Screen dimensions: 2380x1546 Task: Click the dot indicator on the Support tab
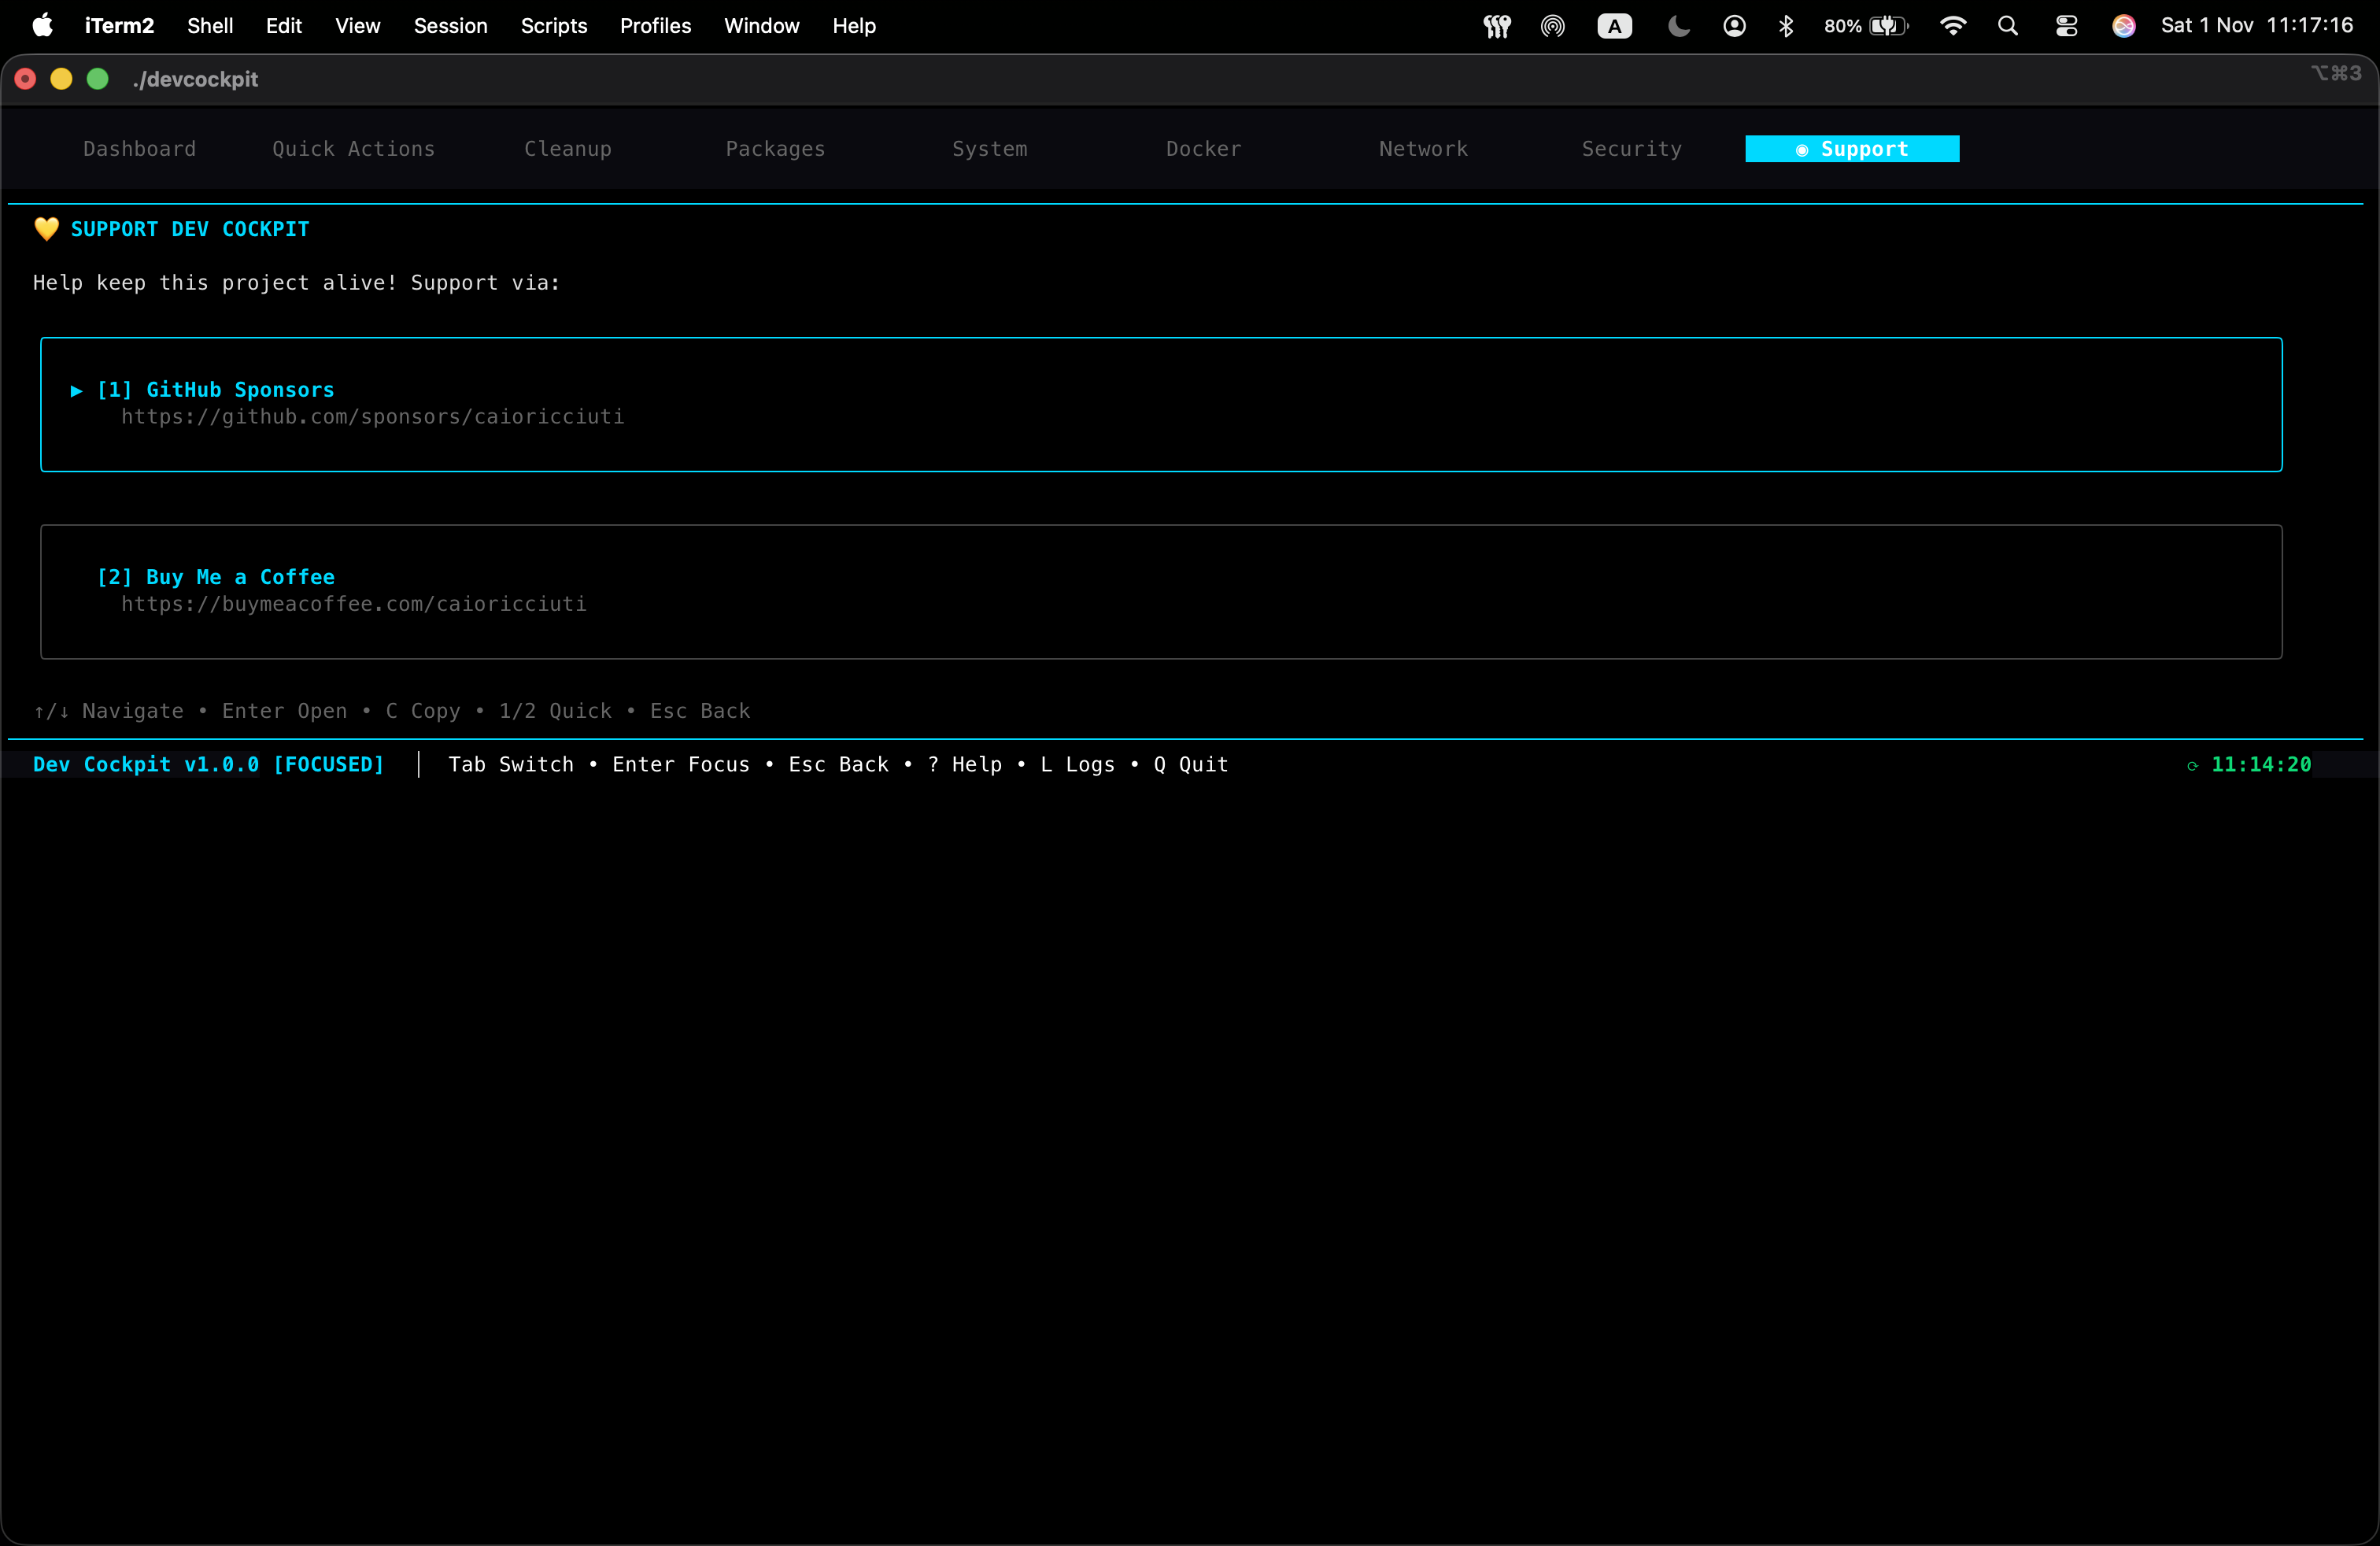tap(1803, 149)
